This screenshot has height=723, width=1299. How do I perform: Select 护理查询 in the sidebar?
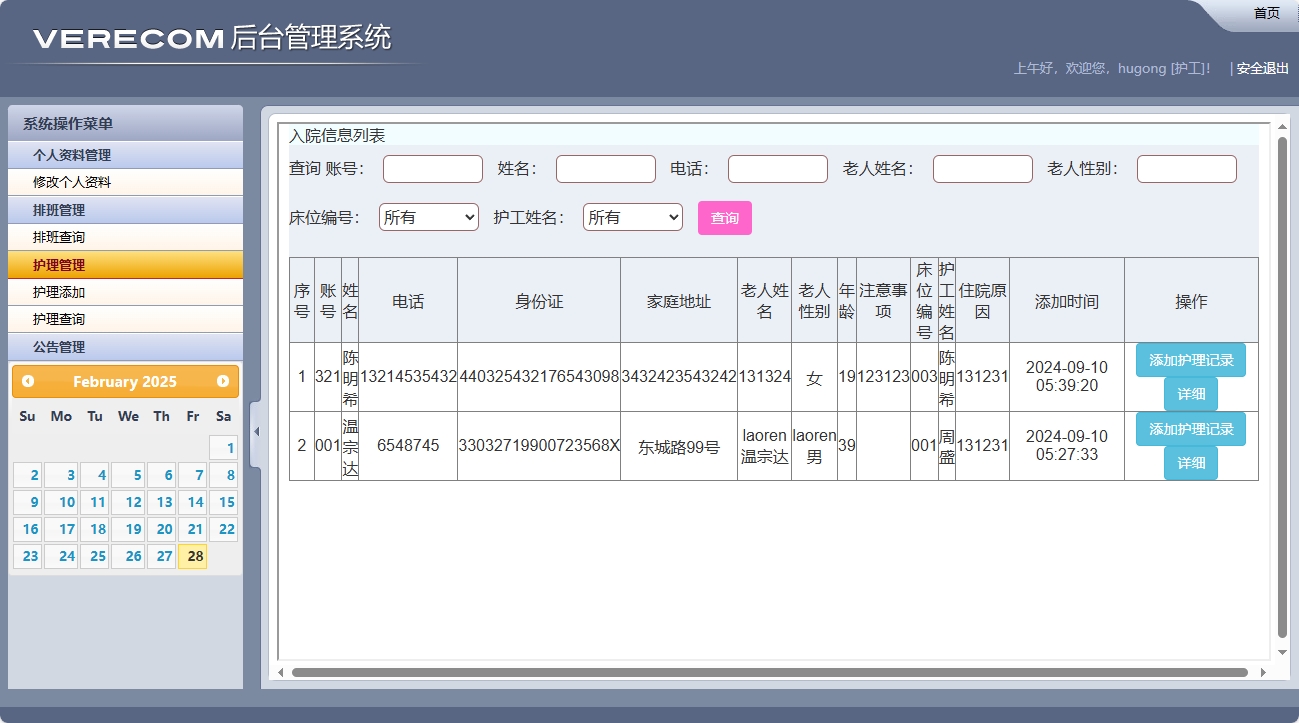124,319
